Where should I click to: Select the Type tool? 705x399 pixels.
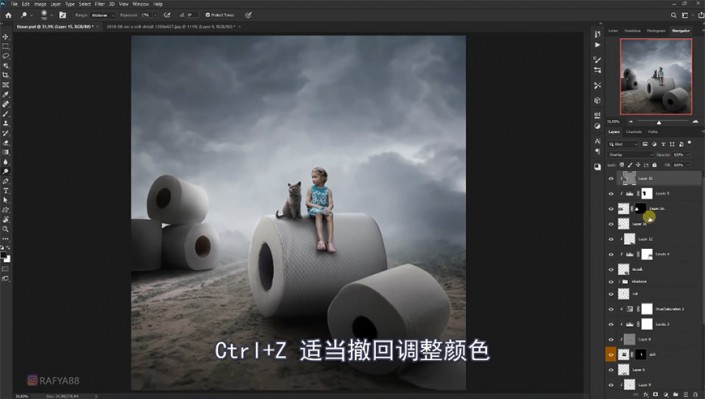[5, 191]
